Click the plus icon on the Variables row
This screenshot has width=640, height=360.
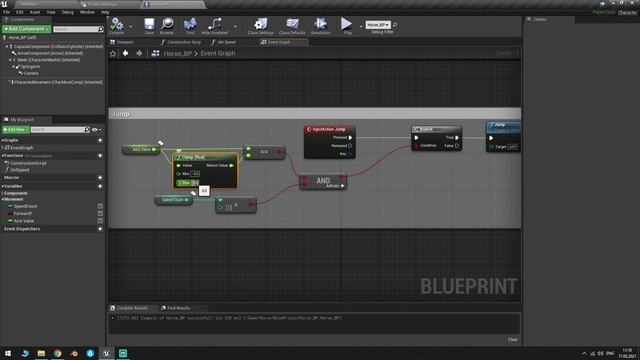point(100,186)
